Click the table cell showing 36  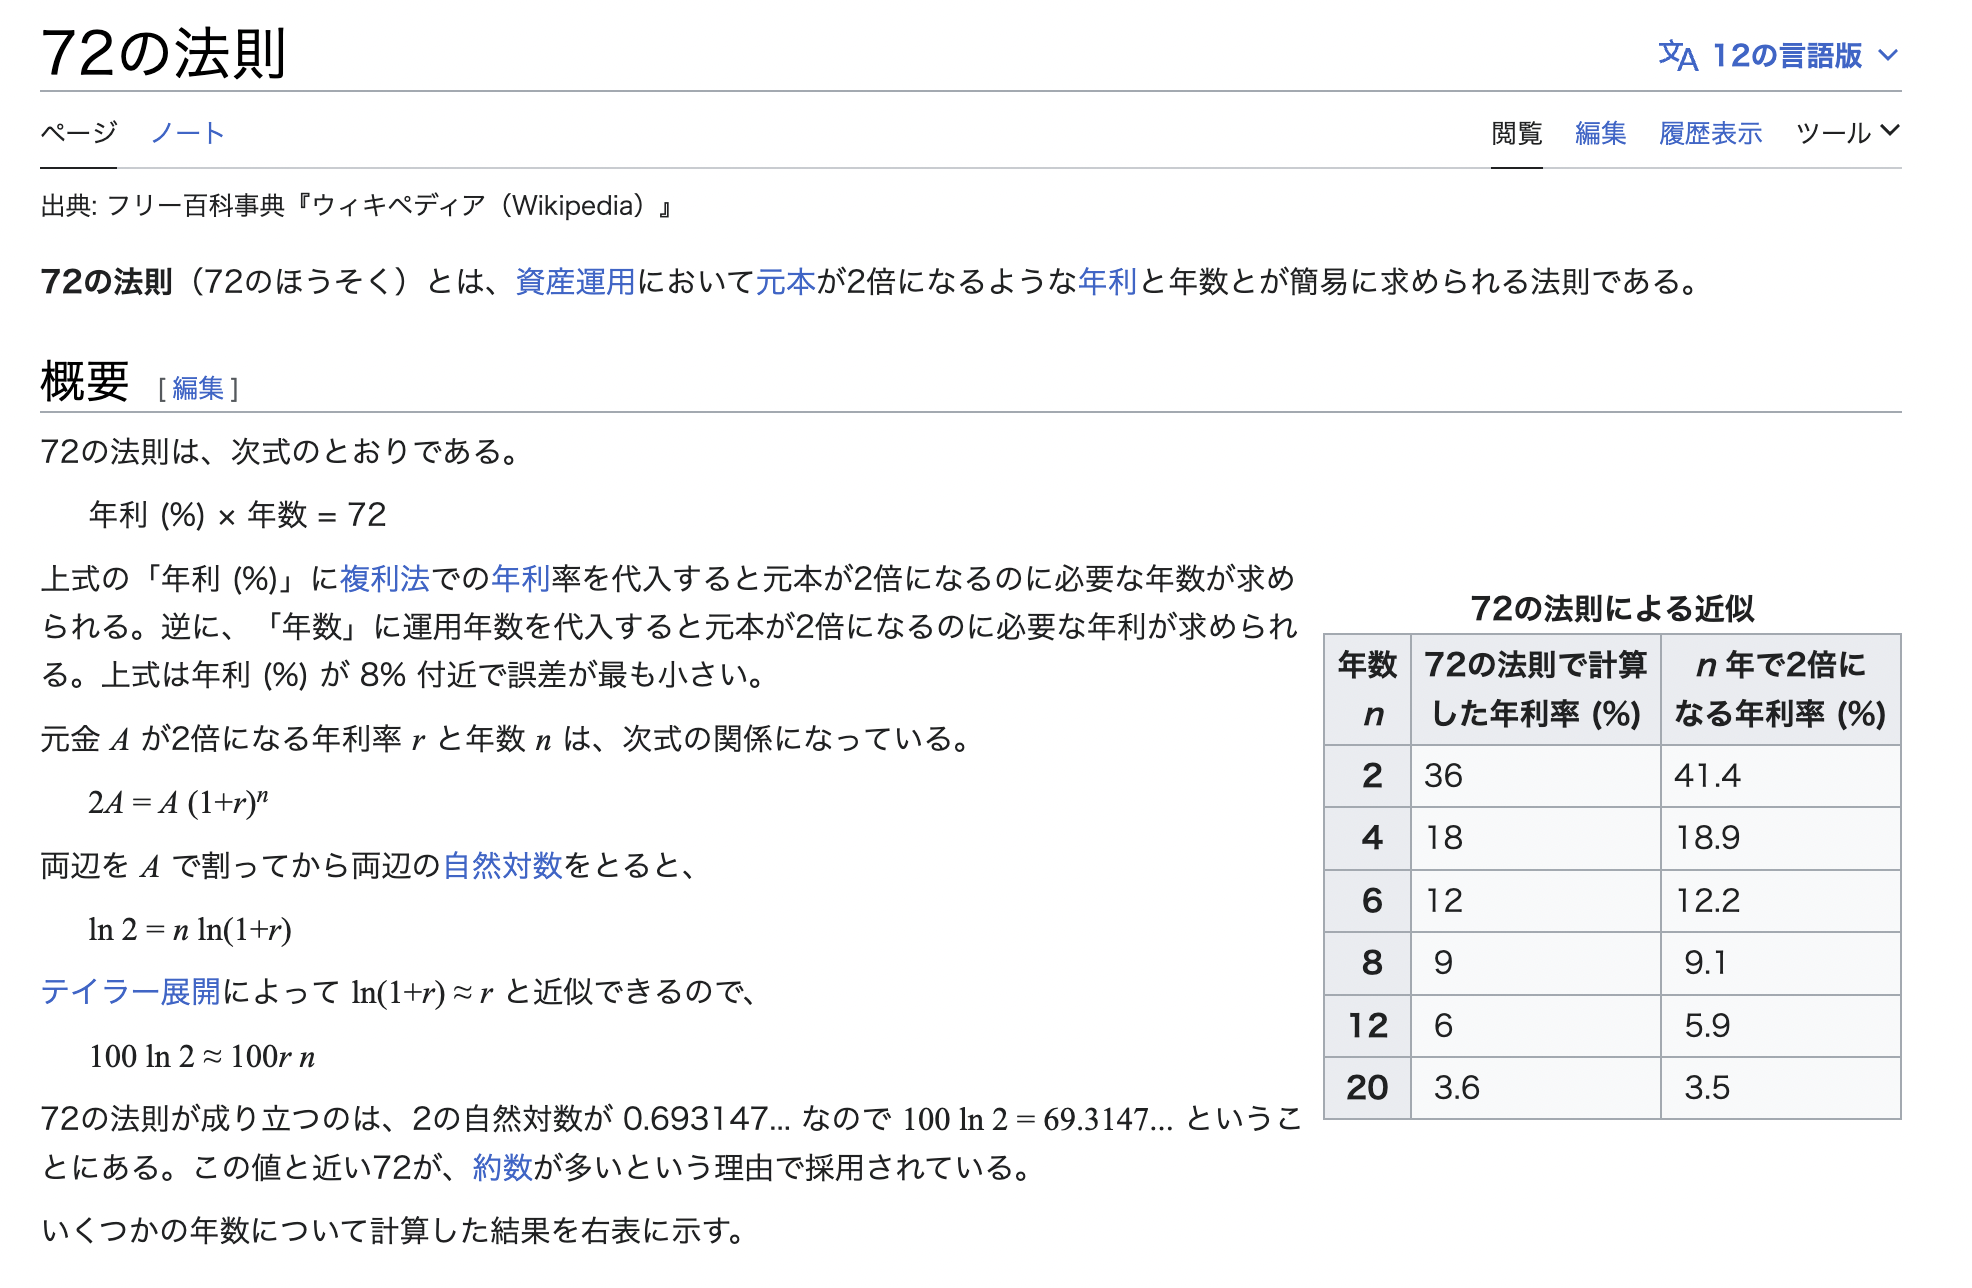pos(1536,776)
